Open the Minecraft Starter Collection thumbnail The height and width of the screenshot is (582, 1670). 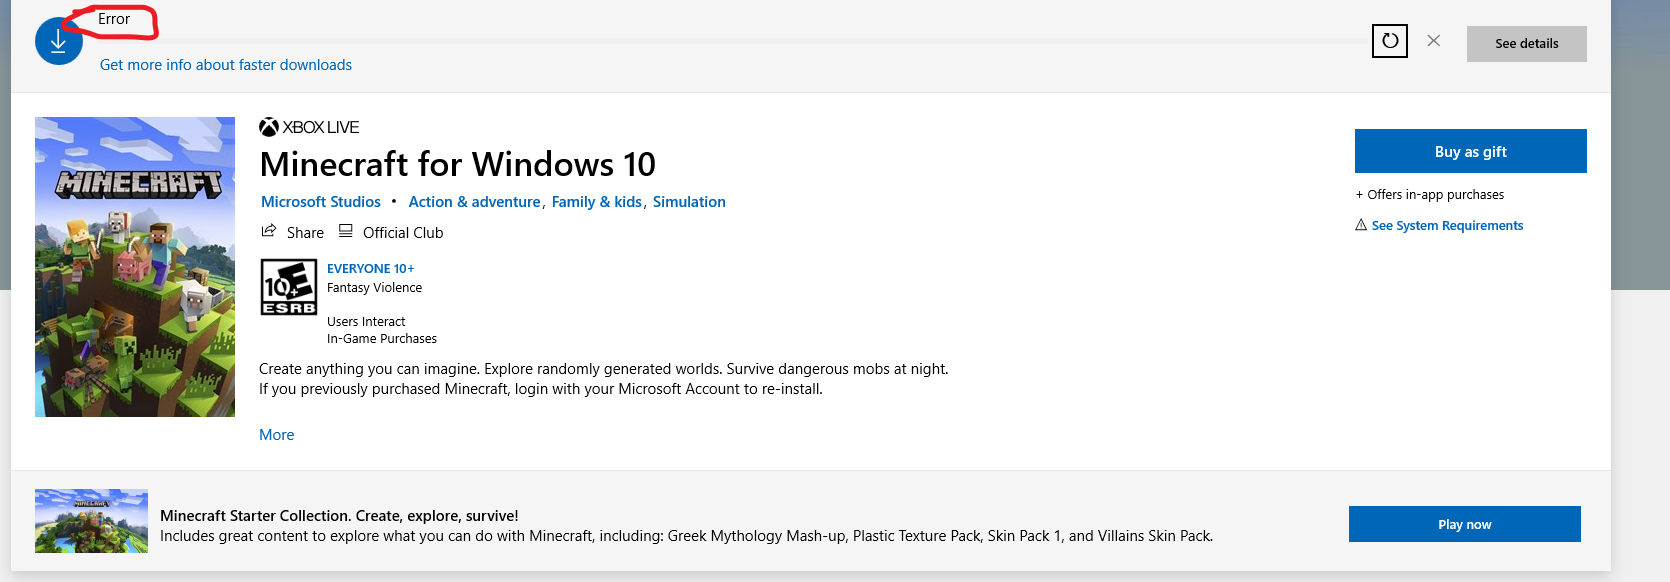91,521
